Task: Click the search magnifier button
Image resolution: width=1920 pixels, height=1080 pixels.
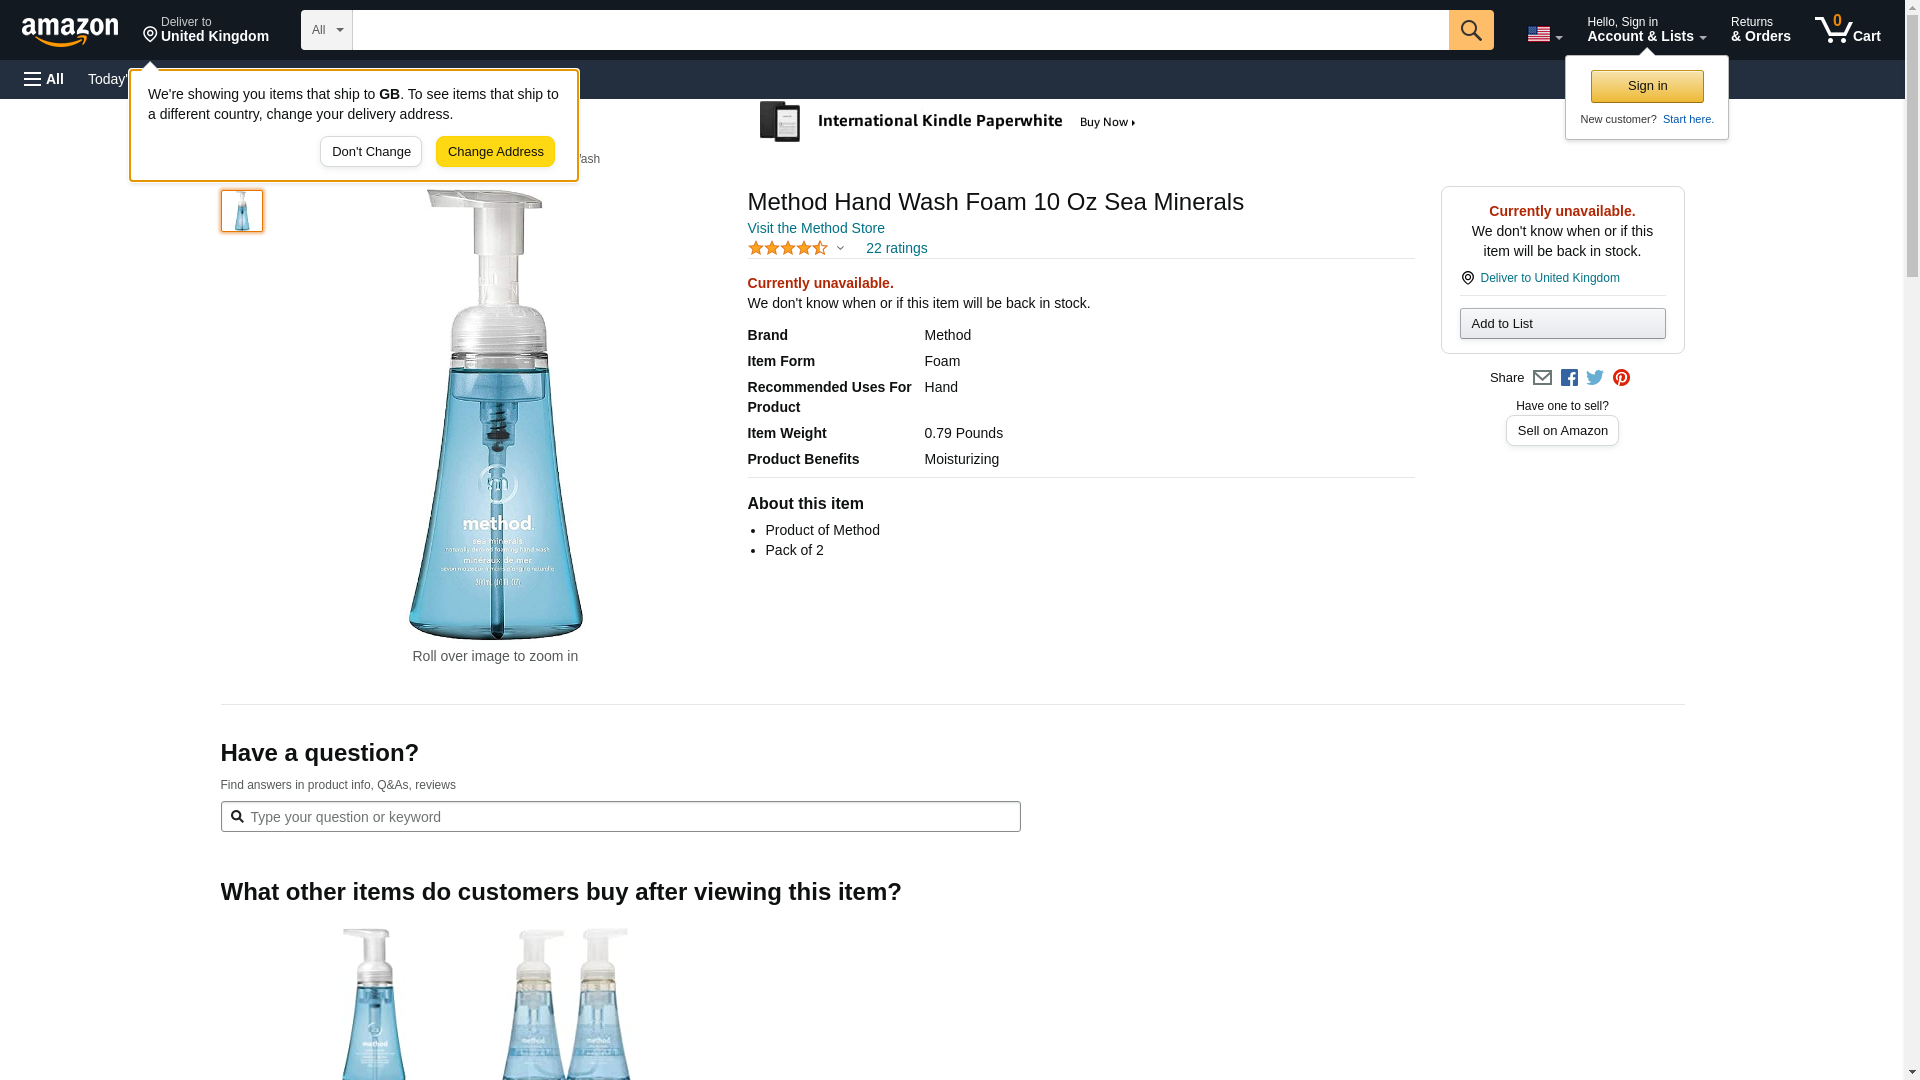Action: (1470, 30)
